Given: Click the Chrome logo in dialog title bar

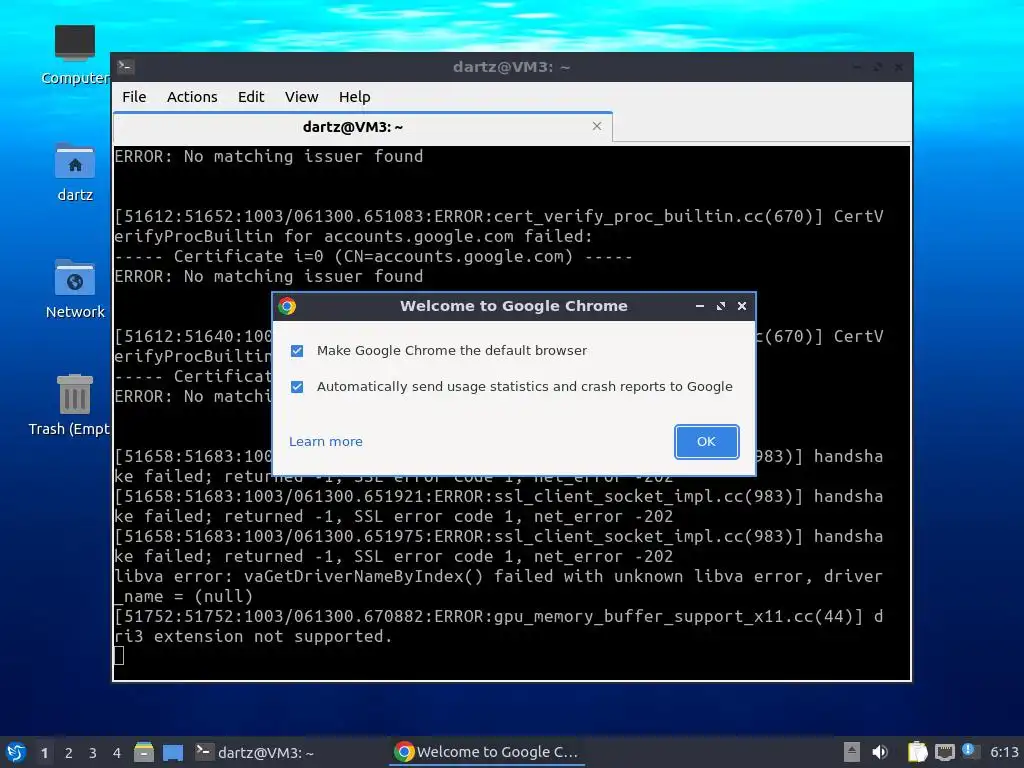Looking at the screenshot, I should (287, 306).
